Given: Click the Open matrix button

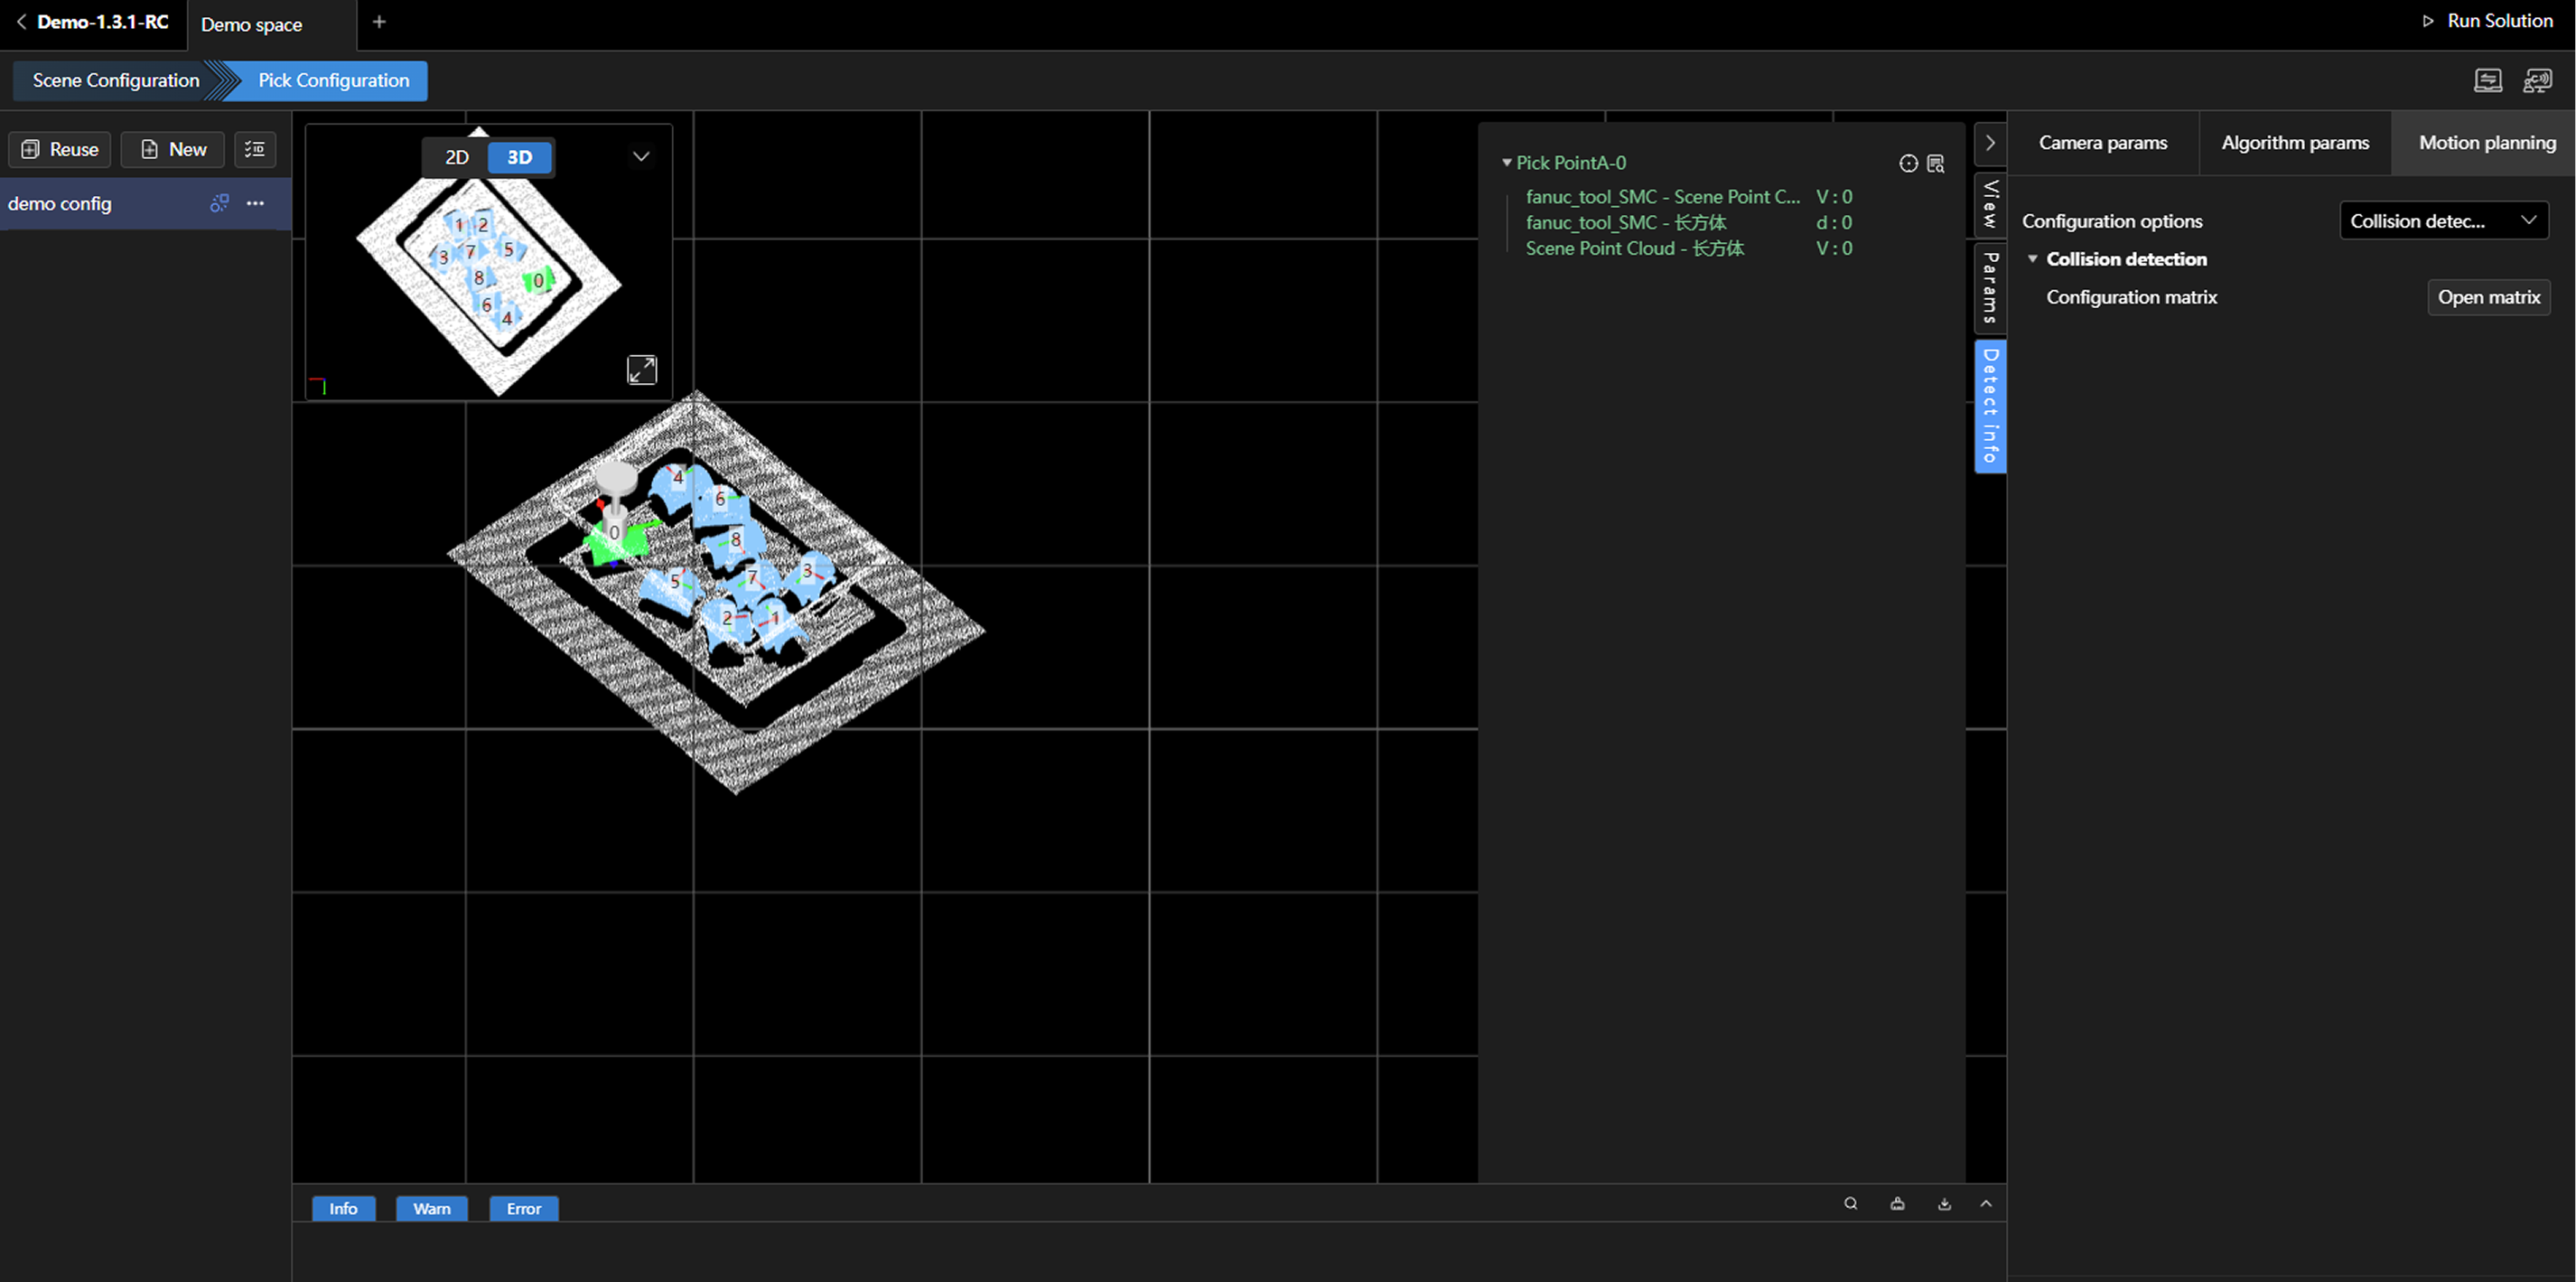Looking at the screenshot, I should (2488, 297).
